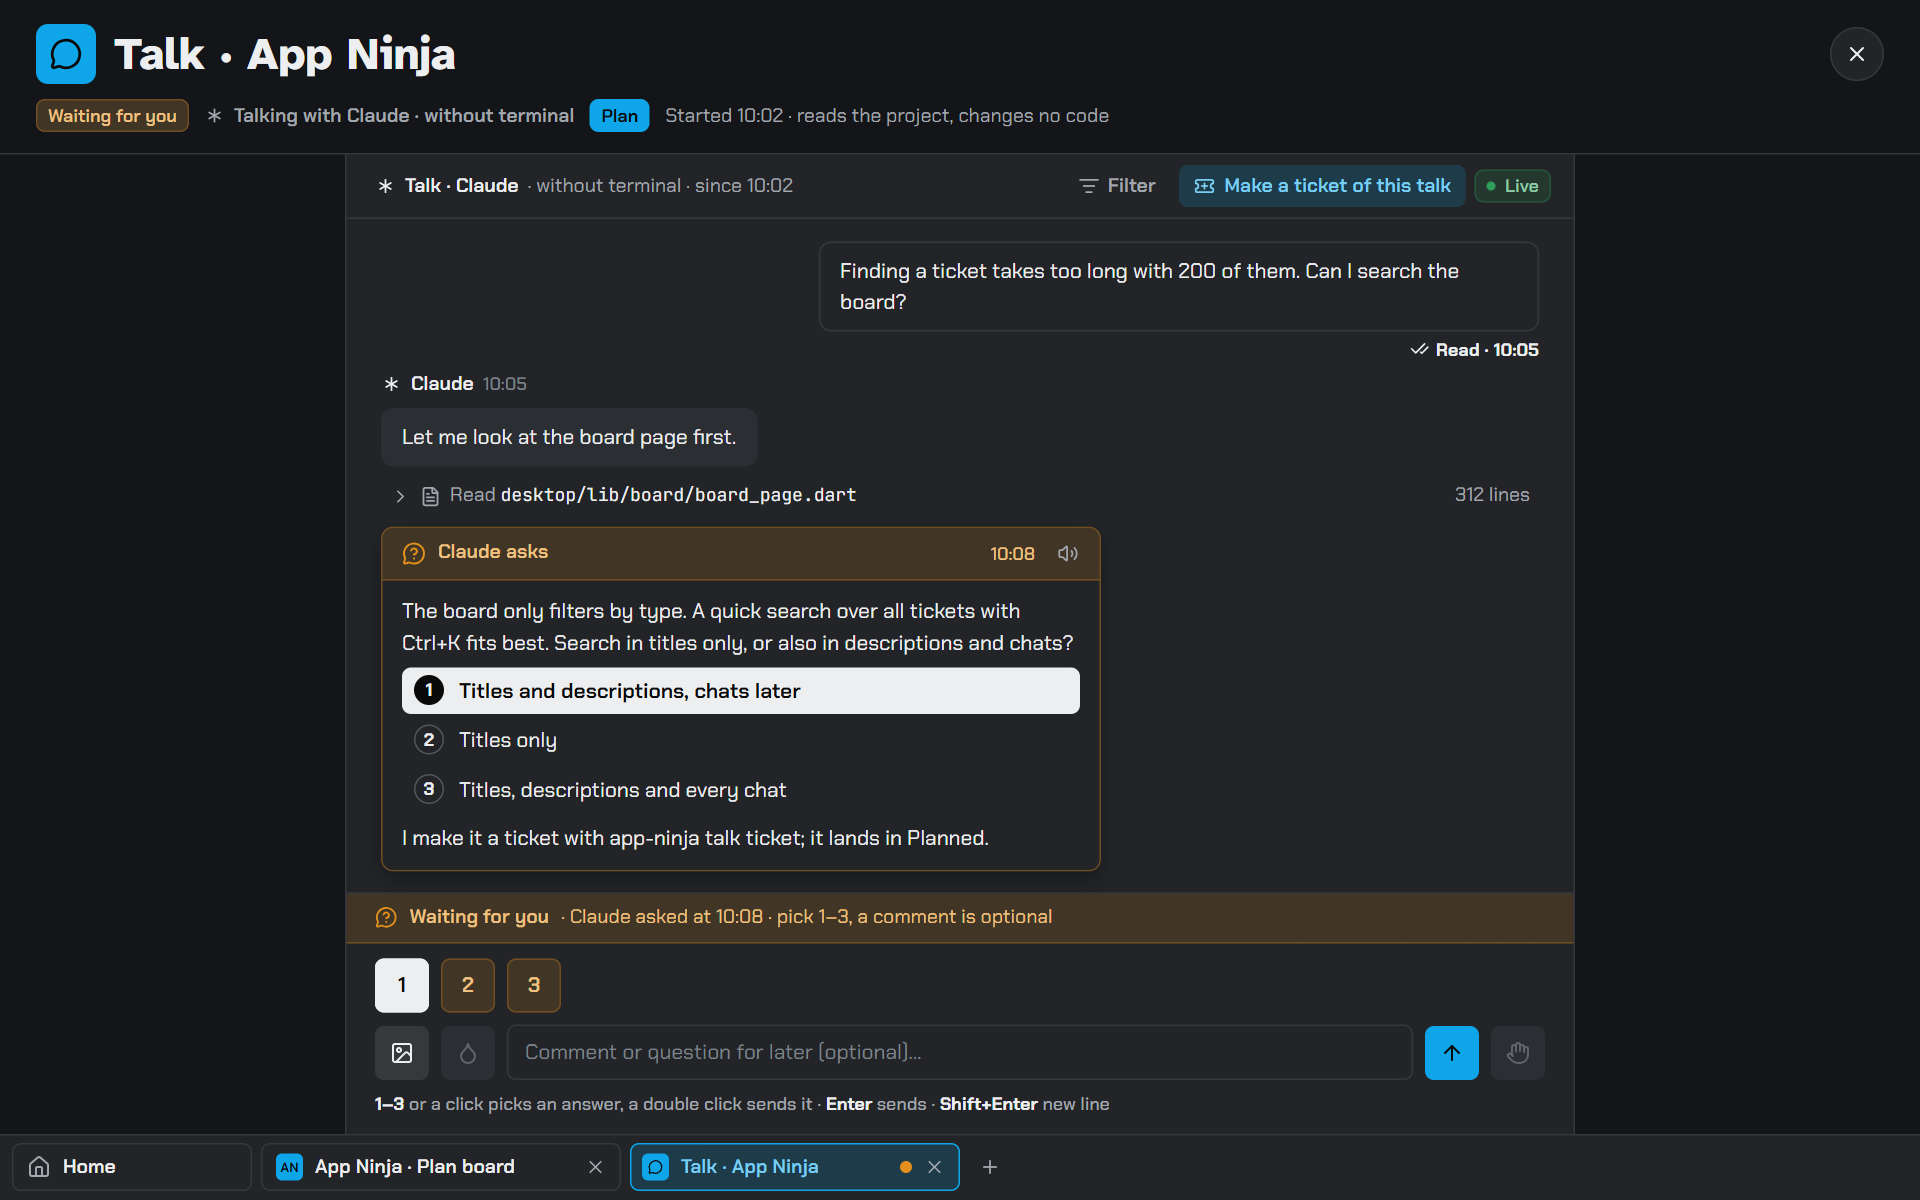Click the file icon next to board_page.dart
Viewport: 1920px width, 1200px height.
[x=430, y=496]
